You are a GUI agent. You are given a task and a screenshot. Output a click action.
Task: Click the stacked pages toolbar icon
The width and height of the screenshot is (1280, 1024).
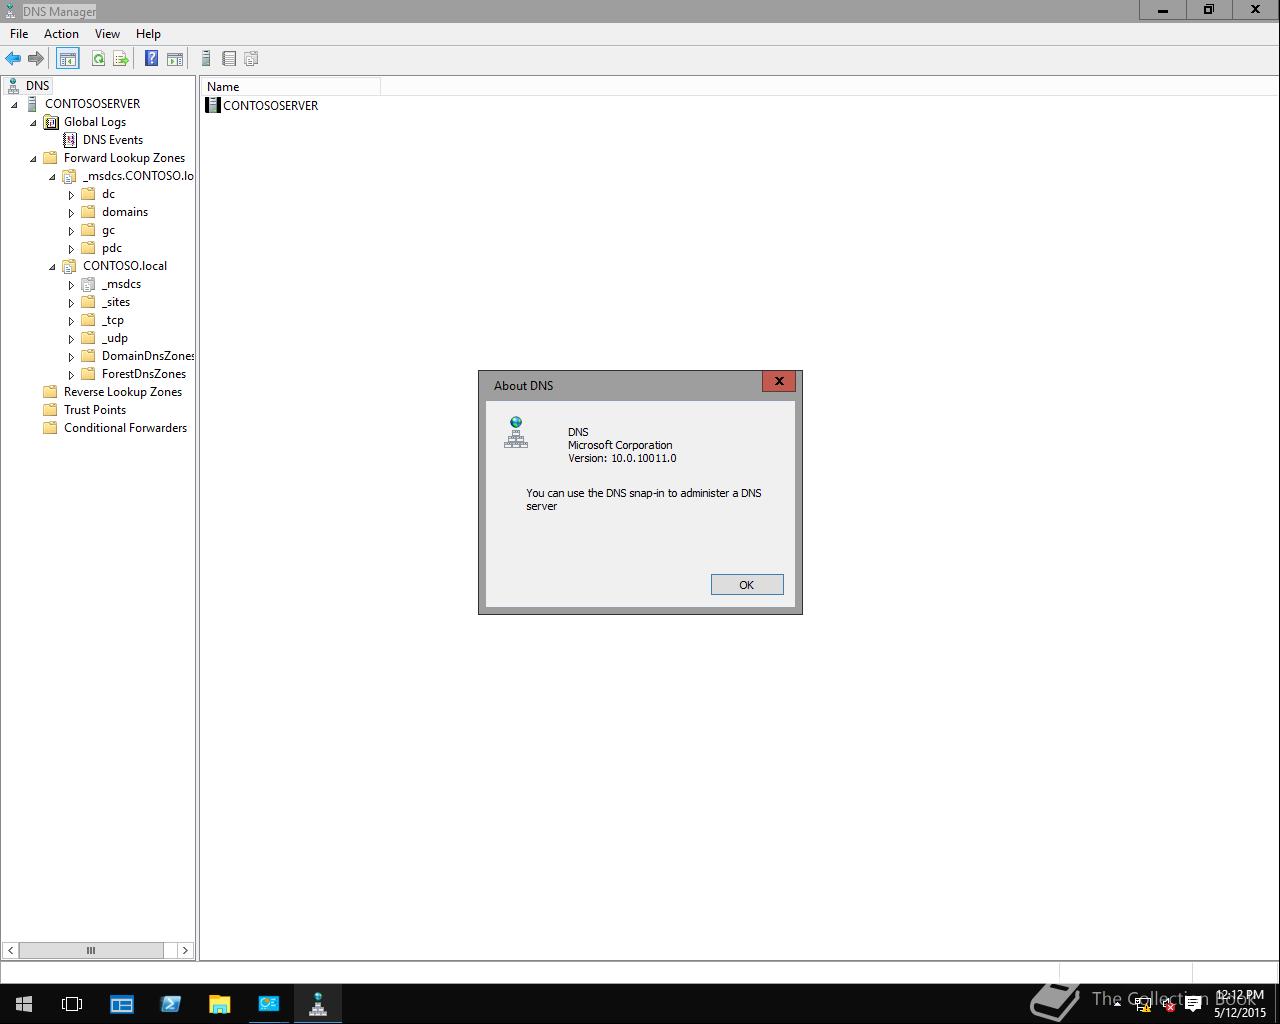(252, 59)
